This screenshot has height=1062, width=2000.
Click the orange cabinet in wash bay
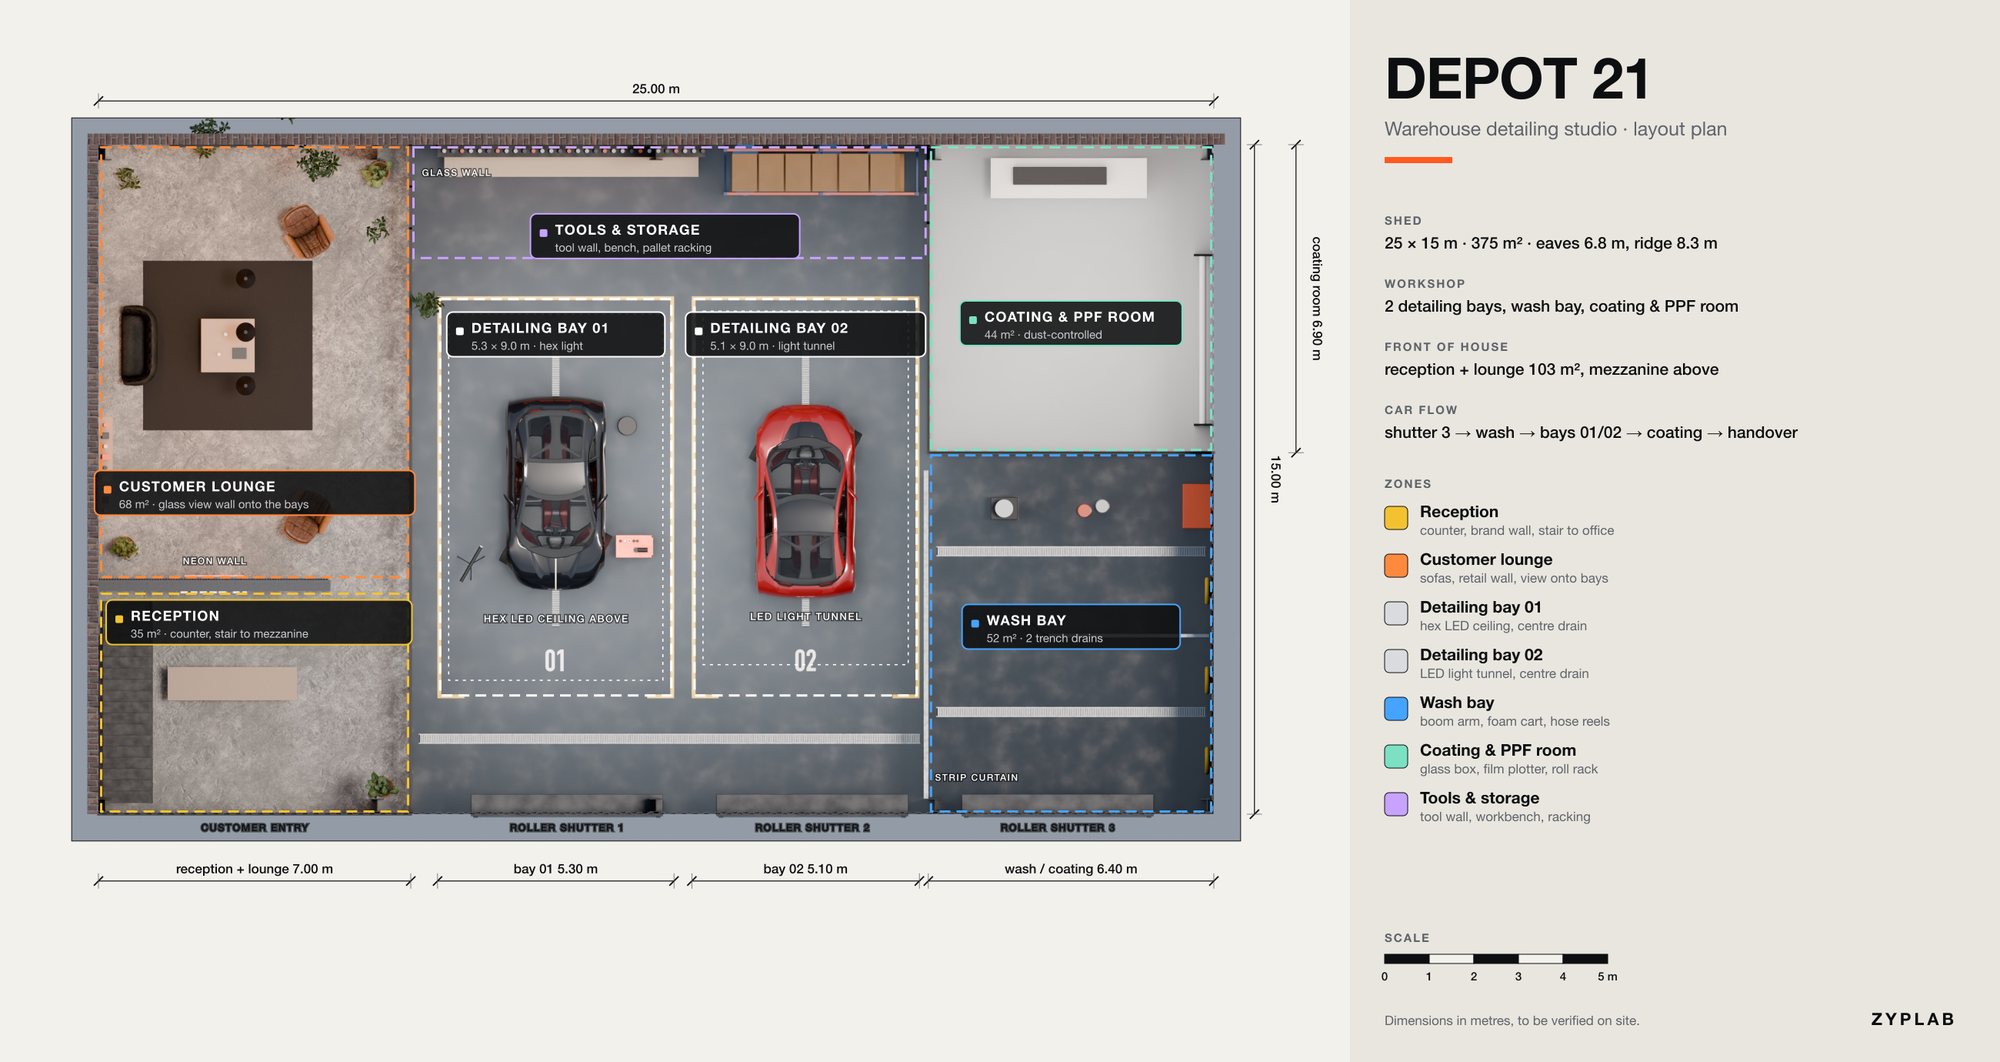[x=1196, y=506]
